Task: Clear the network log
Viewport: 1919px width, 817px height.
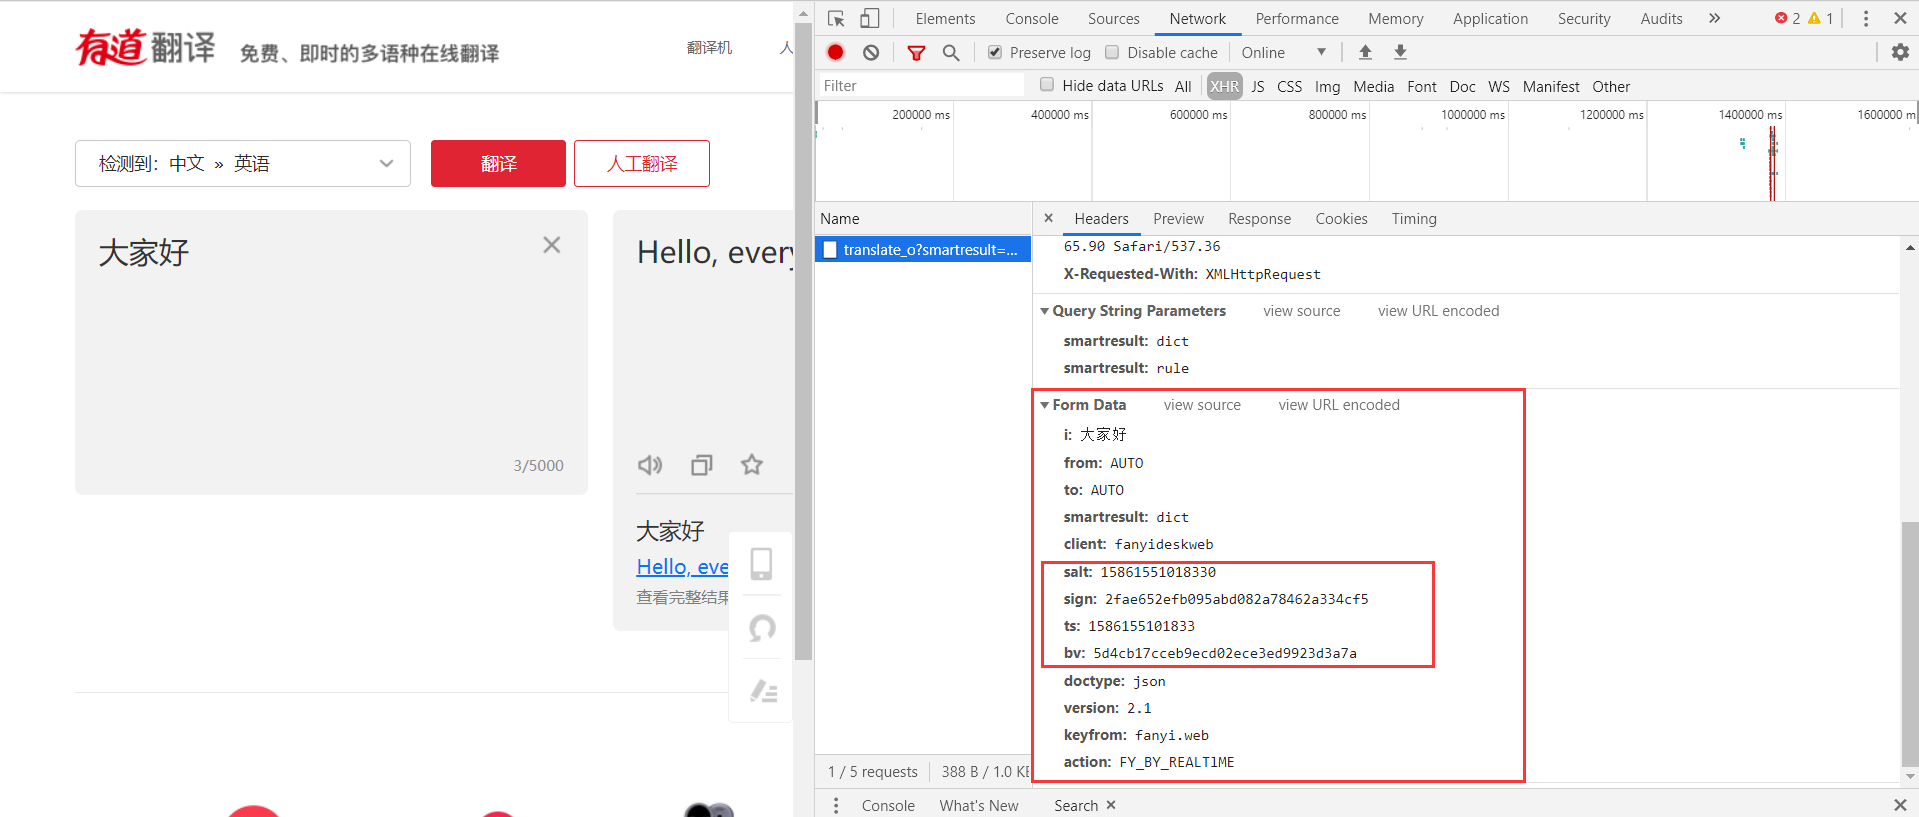Action: click(x=871, y=52)
